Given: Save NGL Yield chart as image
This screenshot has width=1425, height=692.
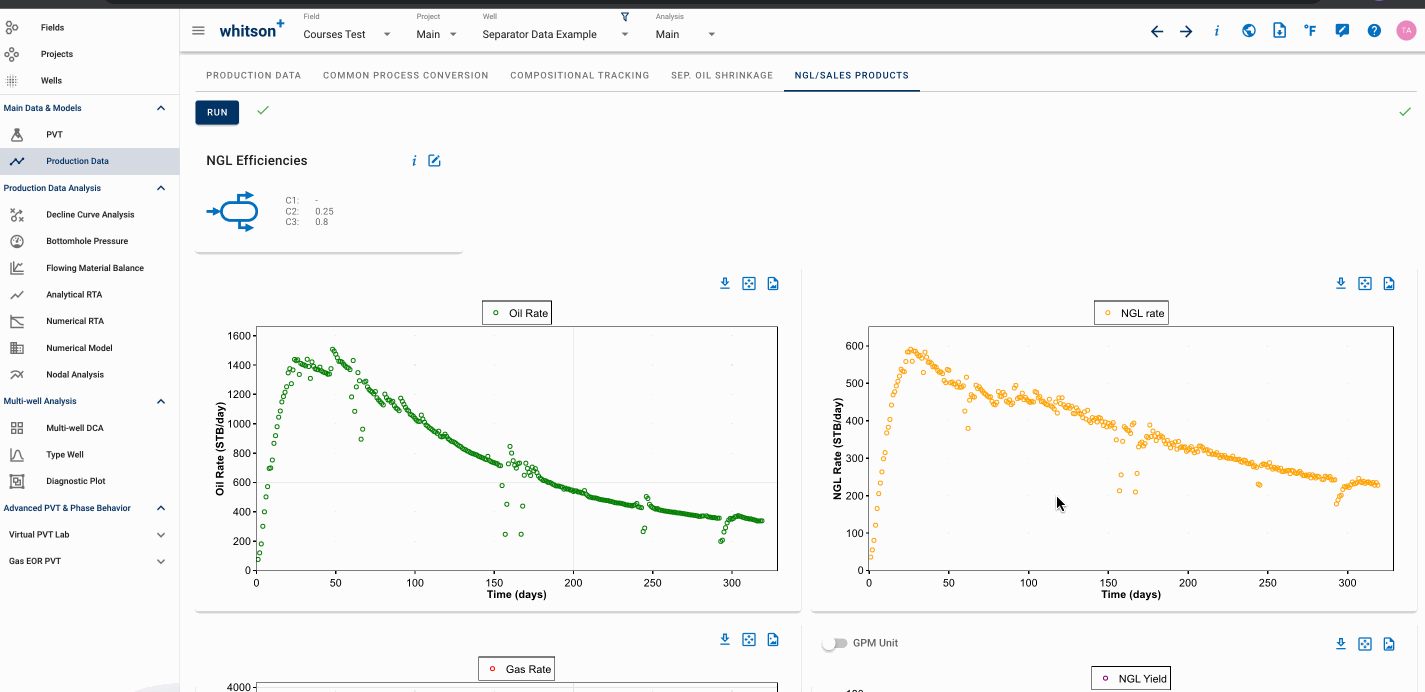Looking at the screenshot, I should [1389, 644].
